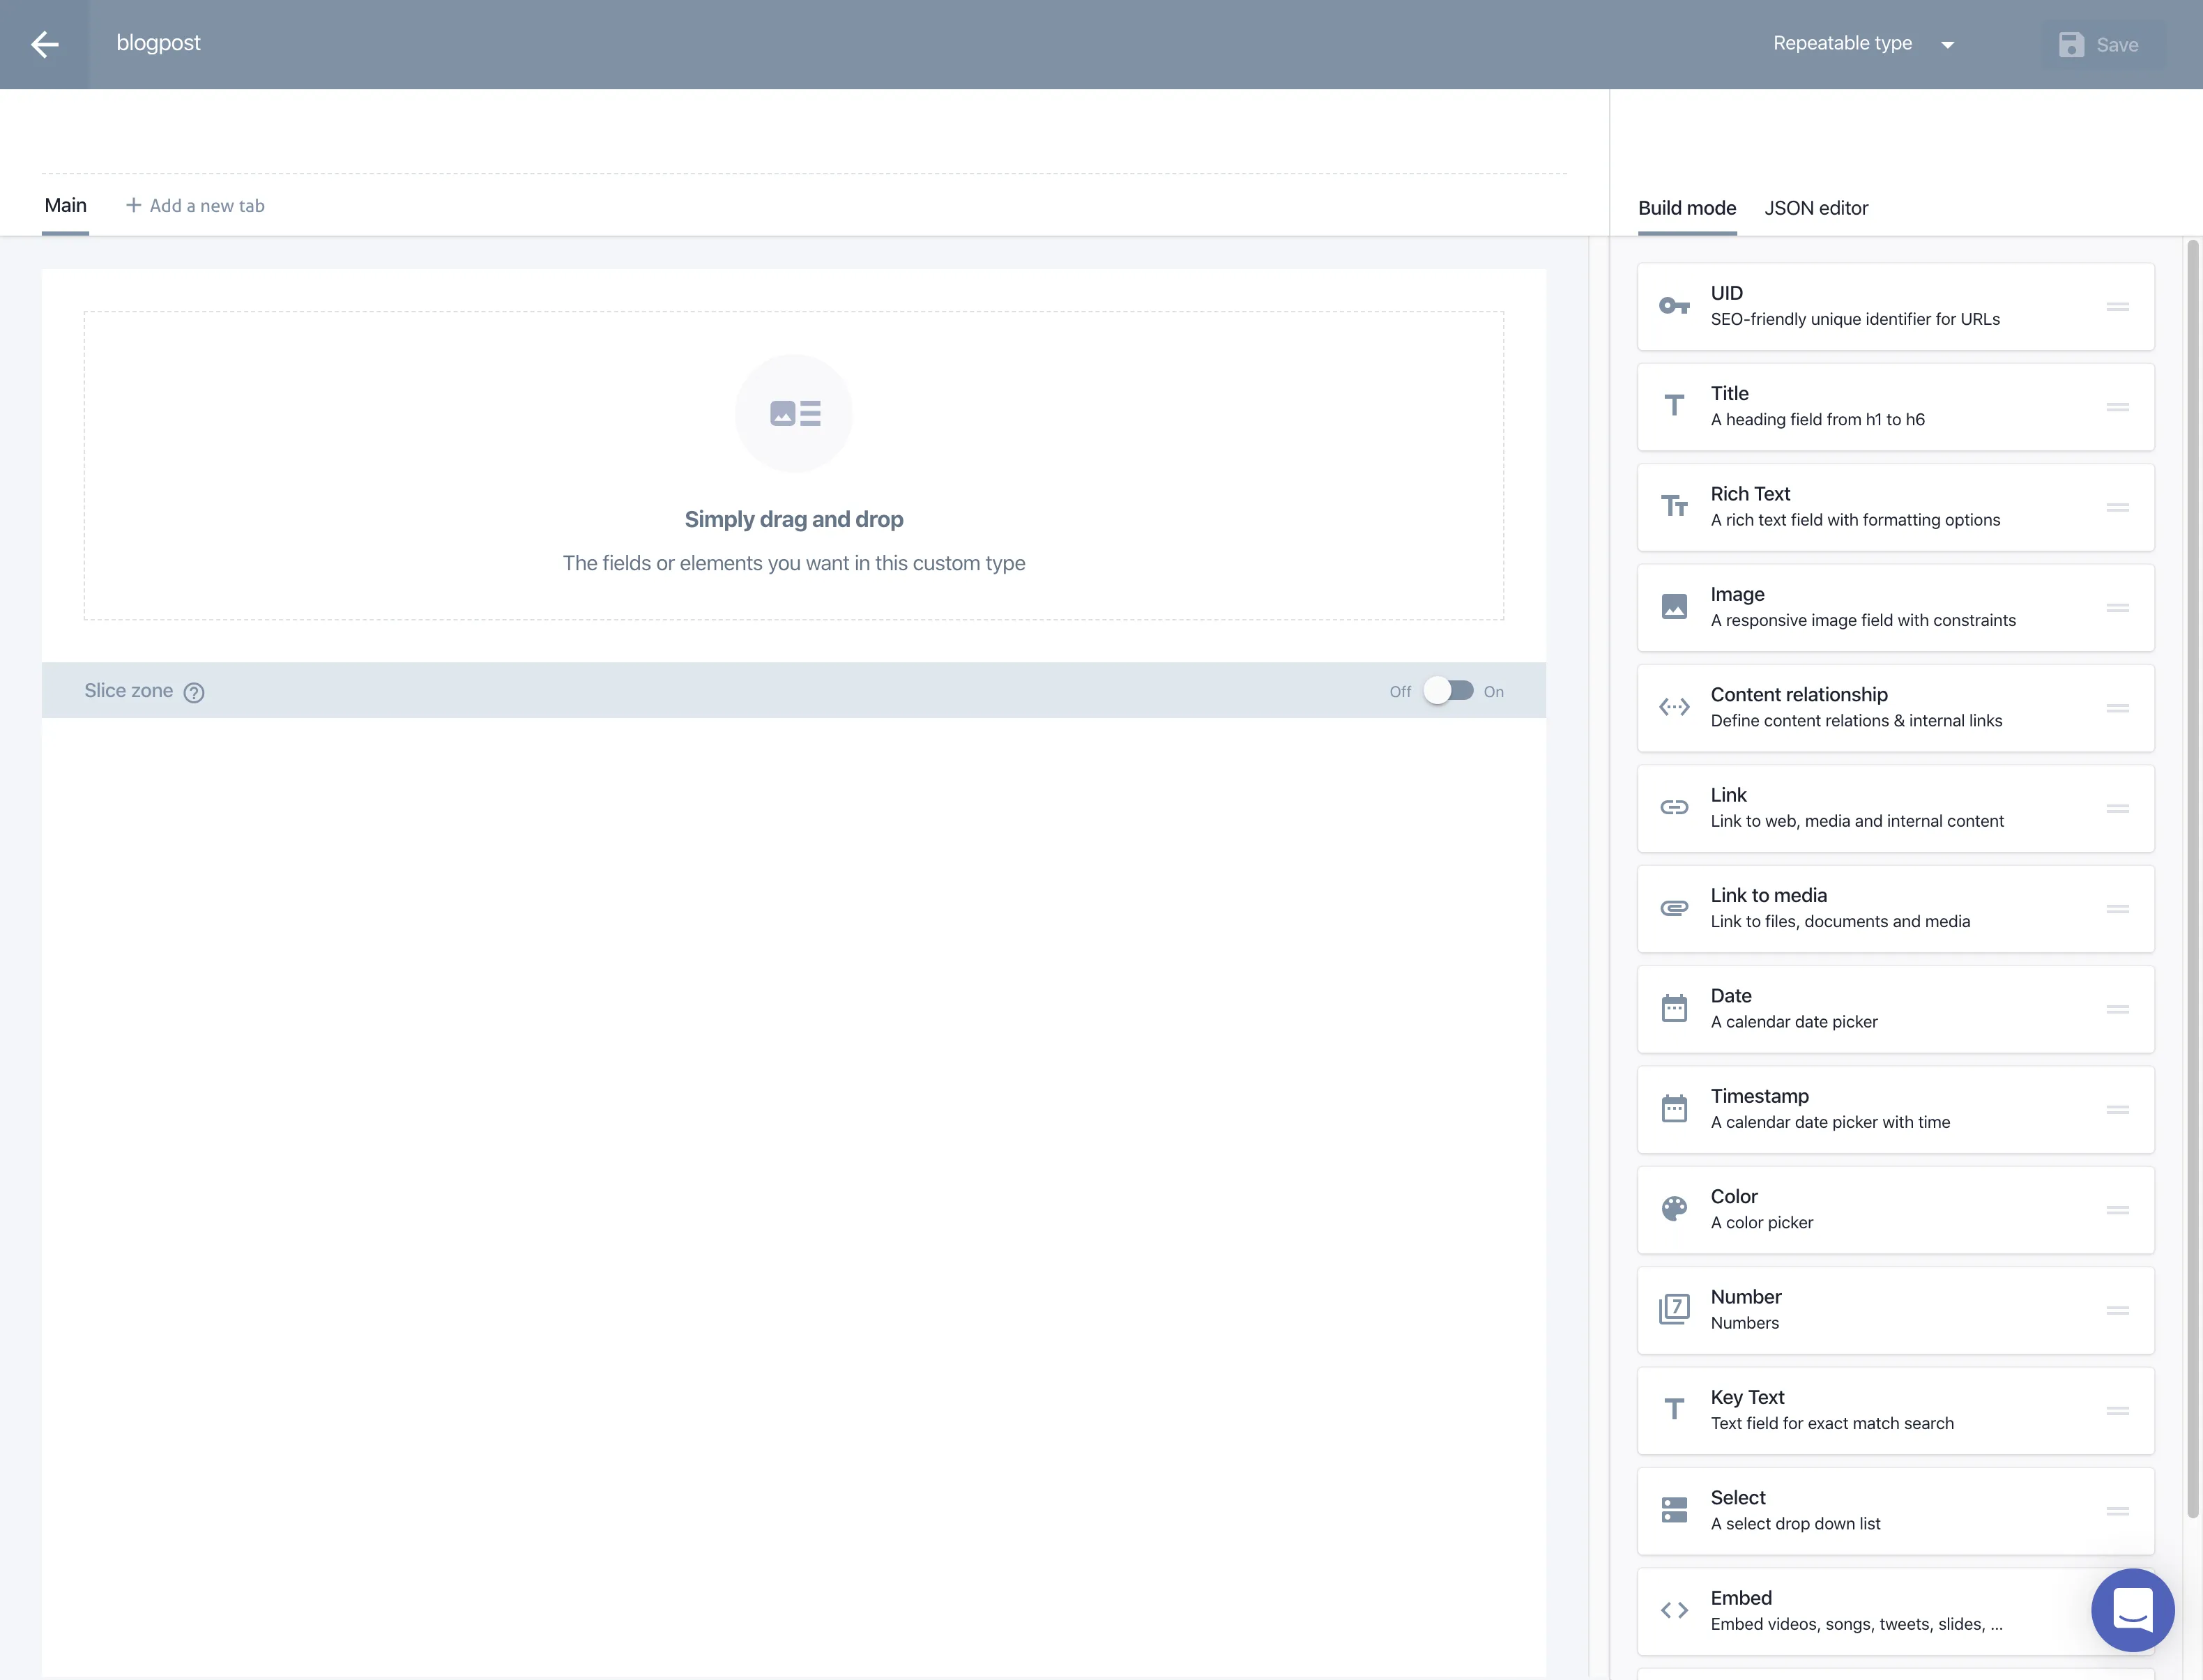Click the Embed code icon
The height and width of the screenshot is (1680, 2203).
[1674, 1610]
